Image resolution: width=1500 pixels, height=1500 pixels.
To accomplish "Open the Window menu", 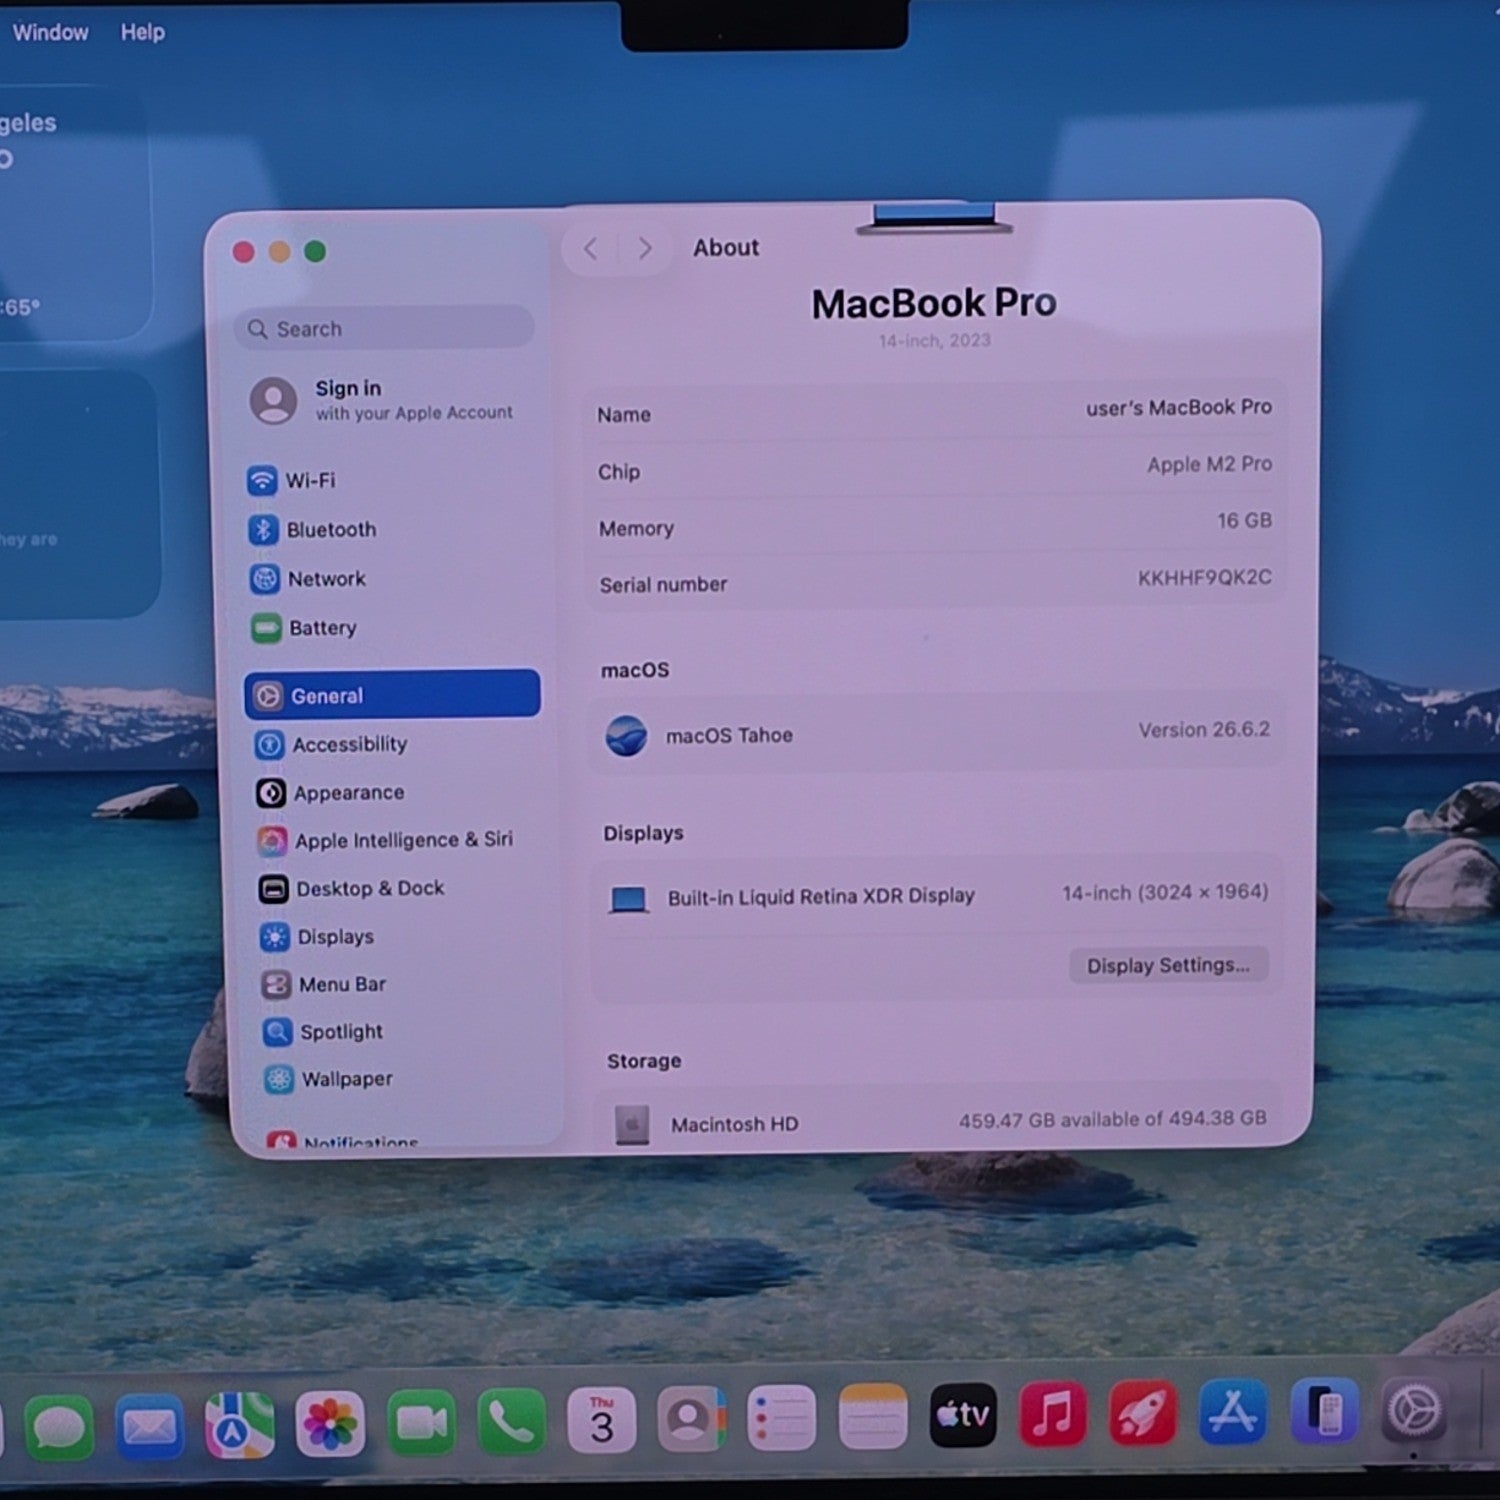I will coord(50,32).
